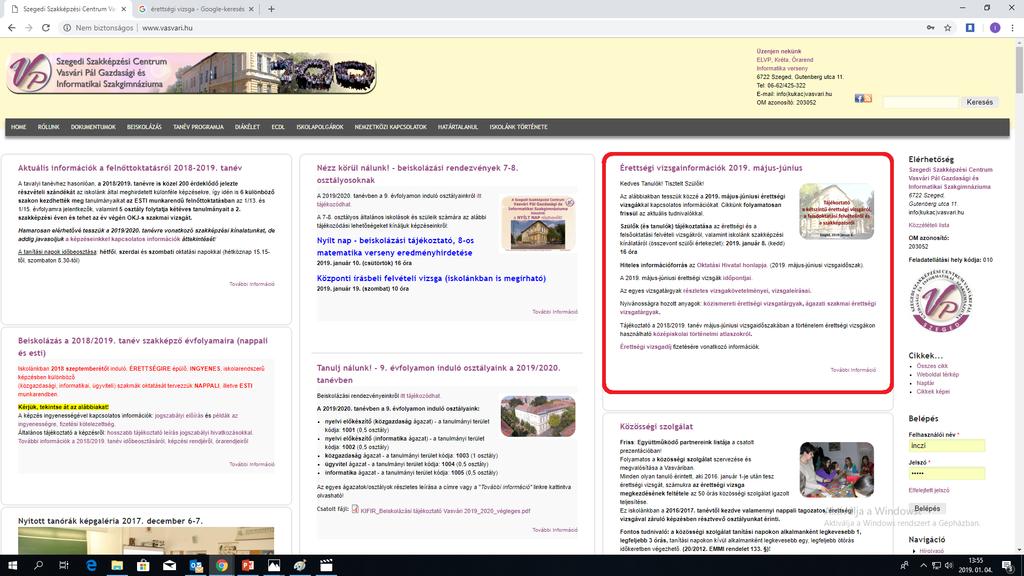Open PDF attachment icon next to KIFIR file
The width and height of the screenshot is (1024, 576).
(355, 509)
